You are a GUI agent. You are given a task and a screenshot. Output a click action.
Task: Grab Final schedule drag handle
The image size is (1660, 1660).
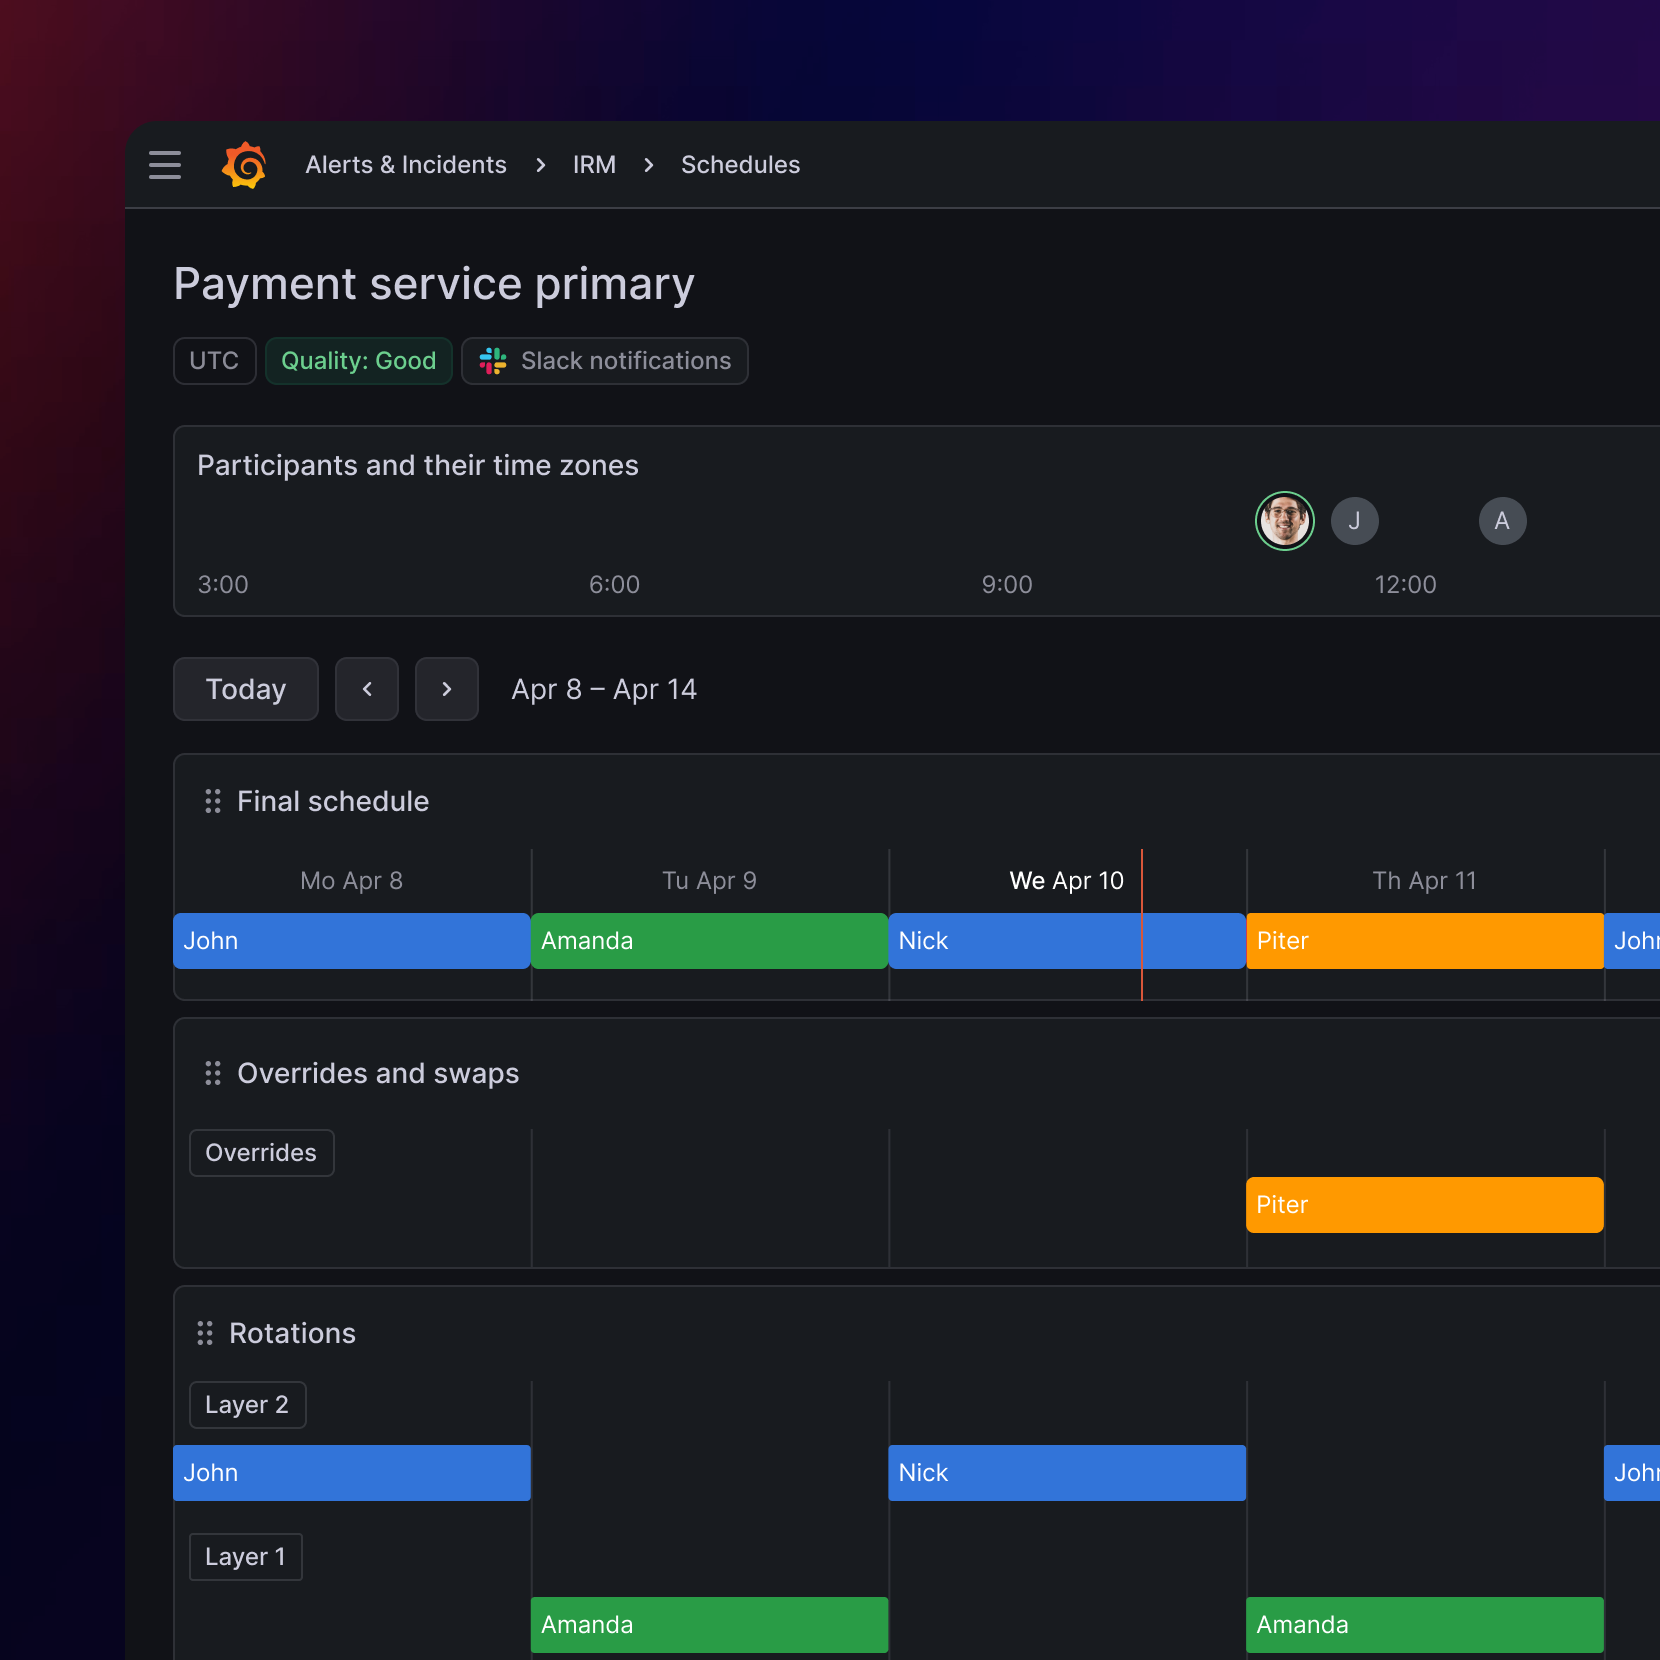(x=213, y=801)
